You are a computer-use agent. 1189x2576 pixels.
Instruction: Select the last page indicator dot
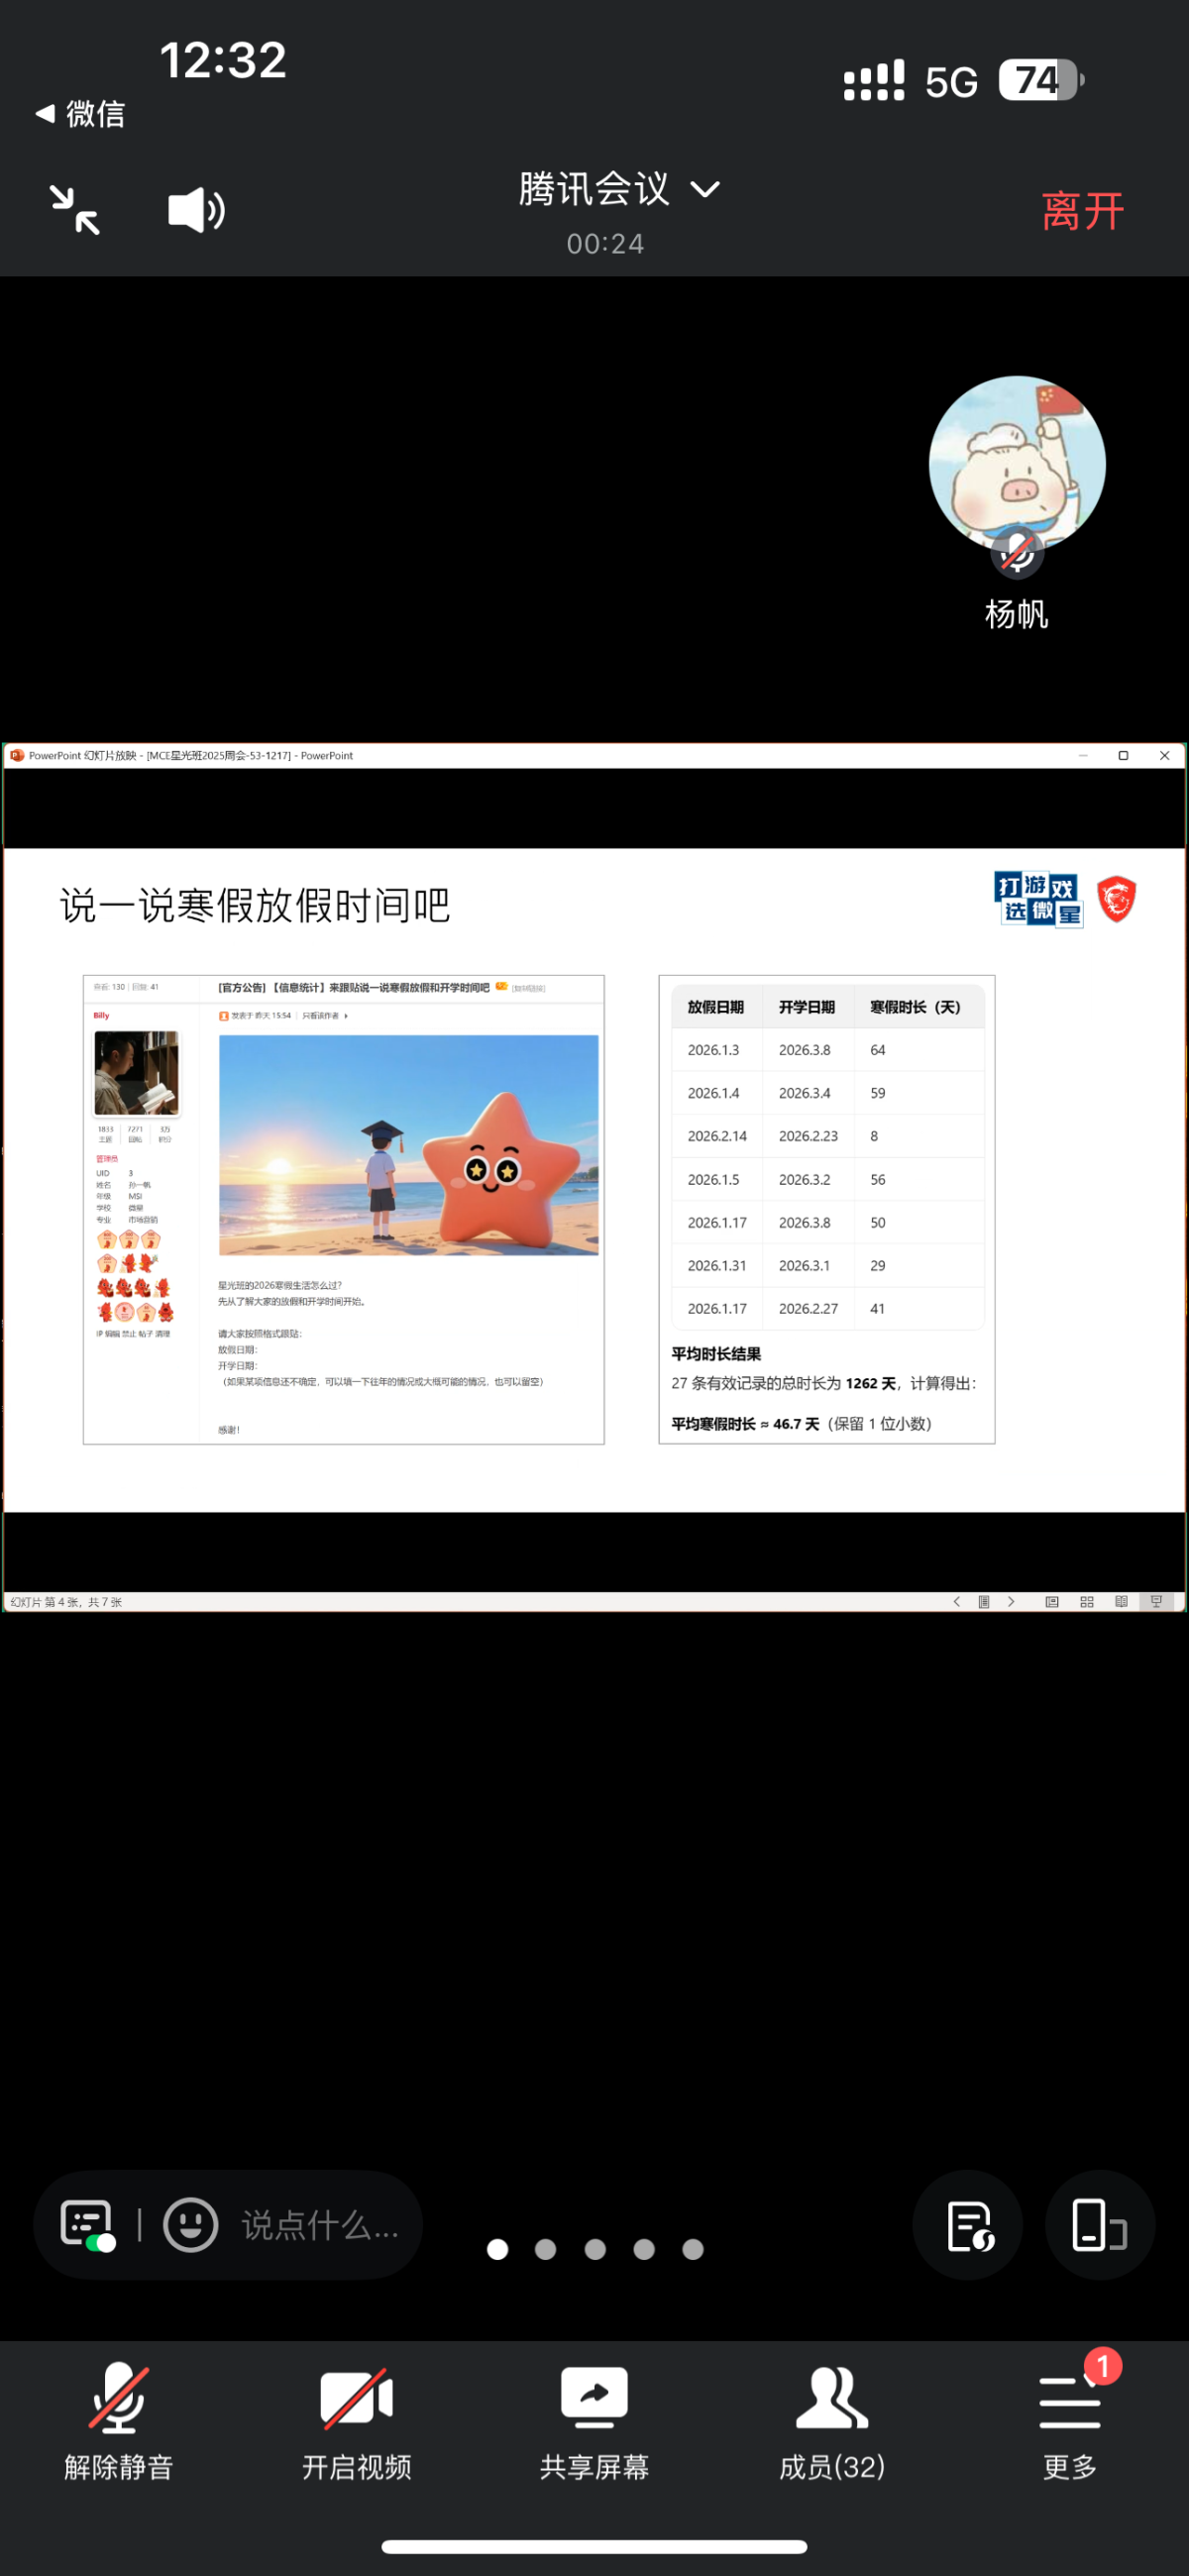tap(692, 2249)
